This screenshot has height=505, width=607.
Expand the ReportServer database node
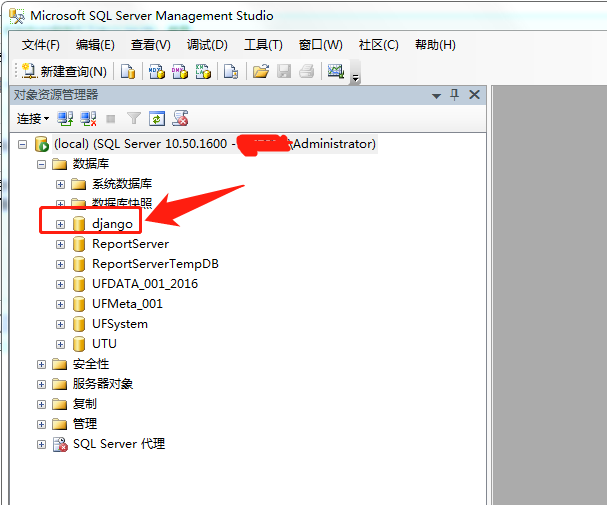point(60,245)
